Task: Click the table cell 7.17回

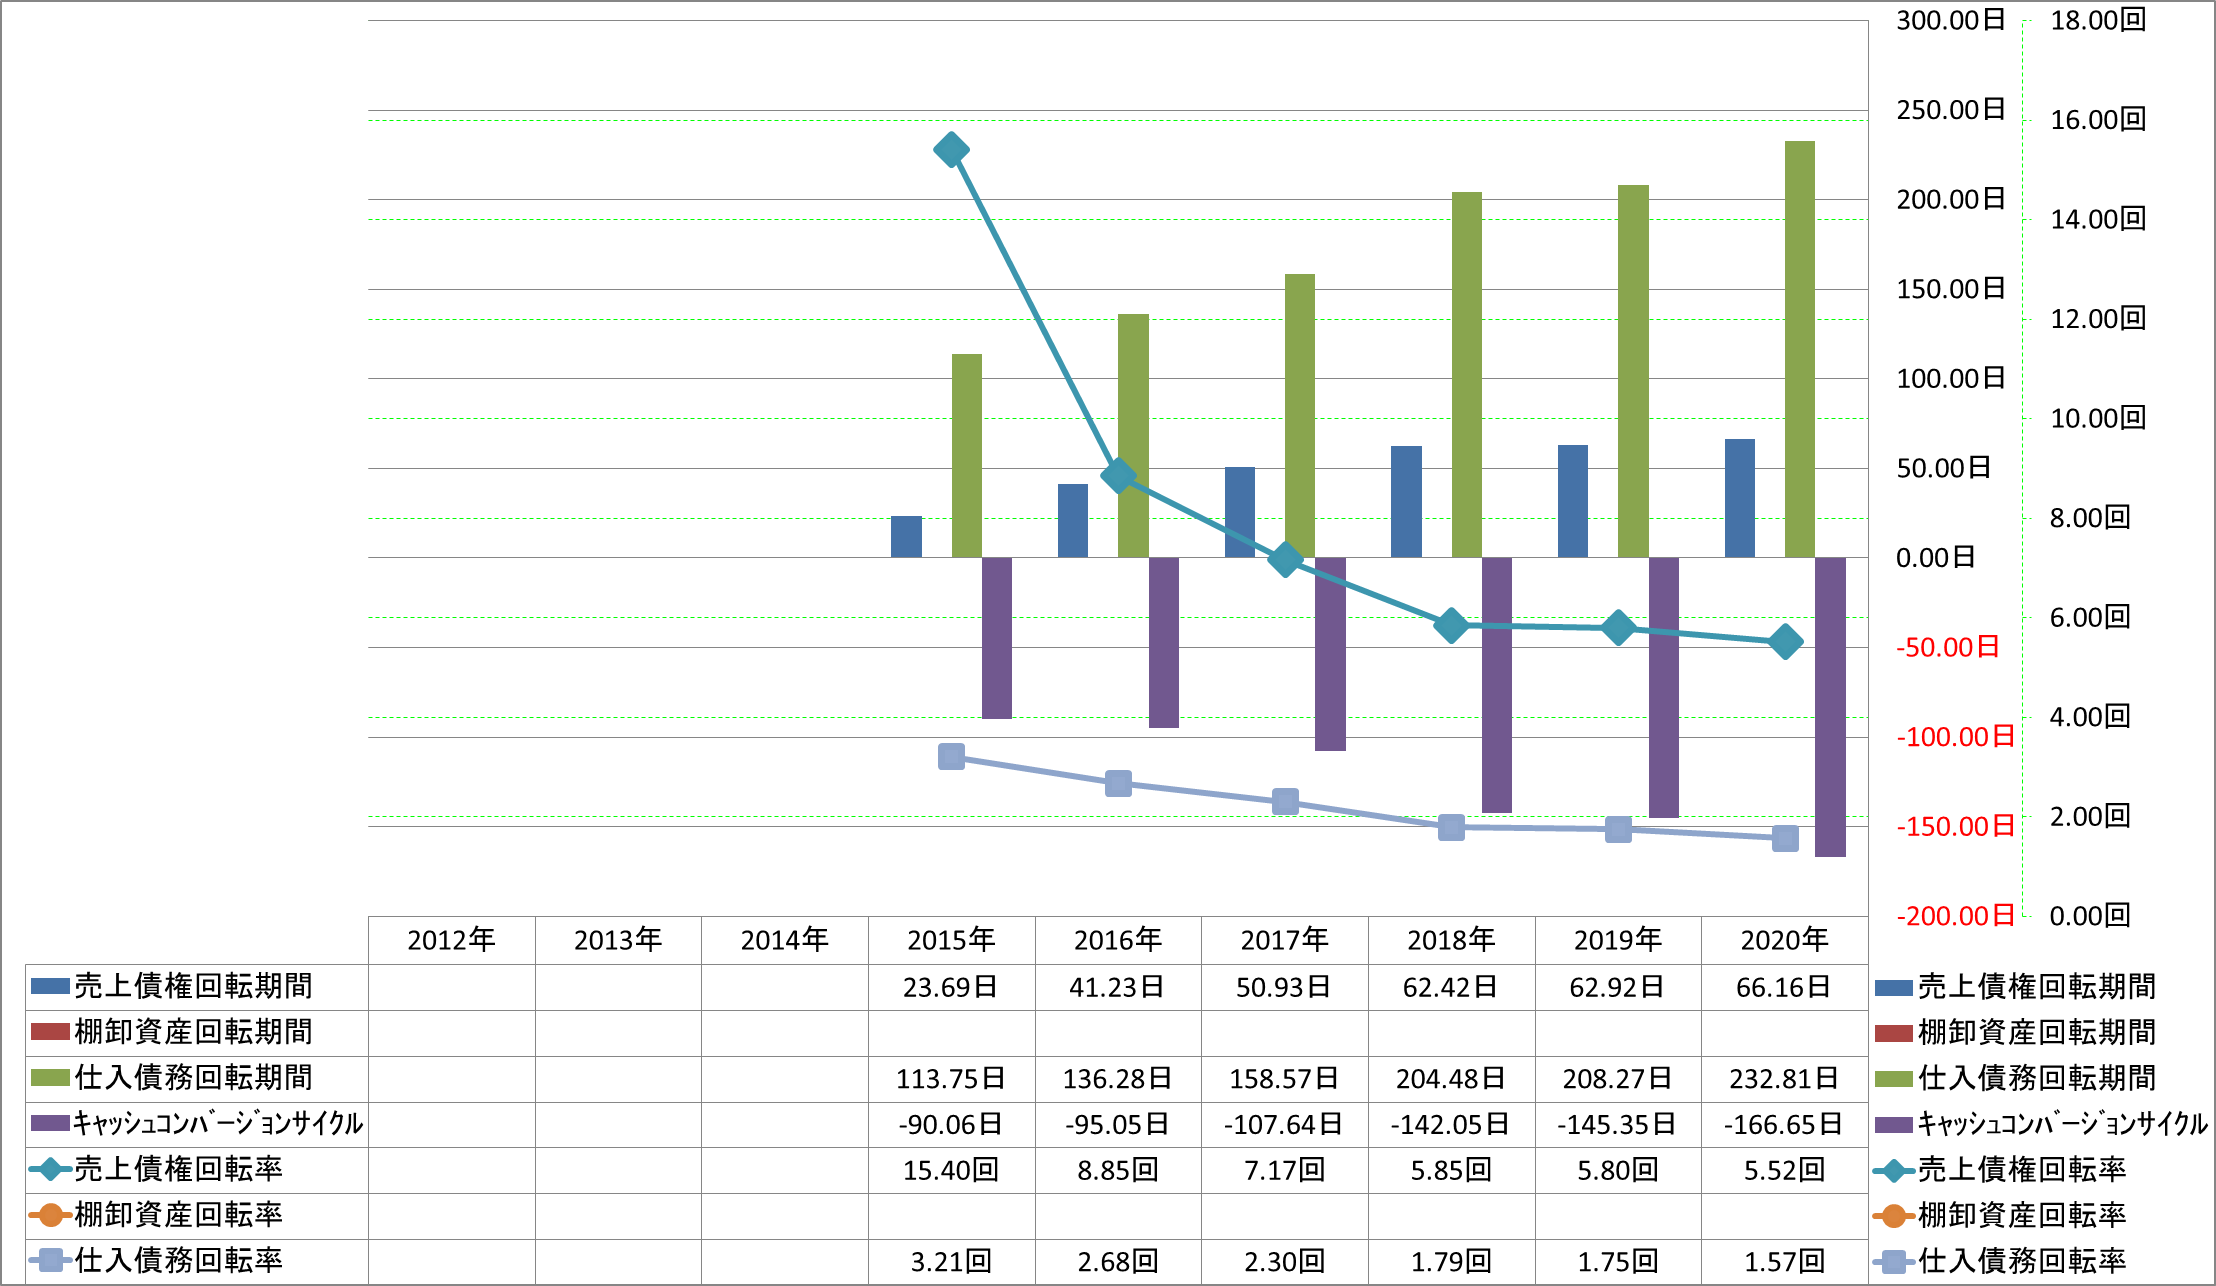Action: 1285,1170
